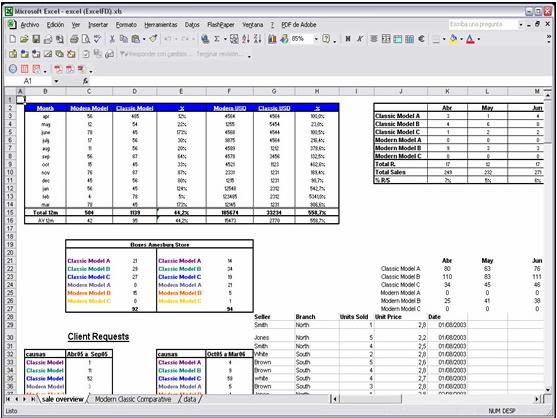Image resolution: width=557 pixels, height=418 pixels.
Task: Open the Name Box dropdown arrow
Action: (x=56, y=81)
